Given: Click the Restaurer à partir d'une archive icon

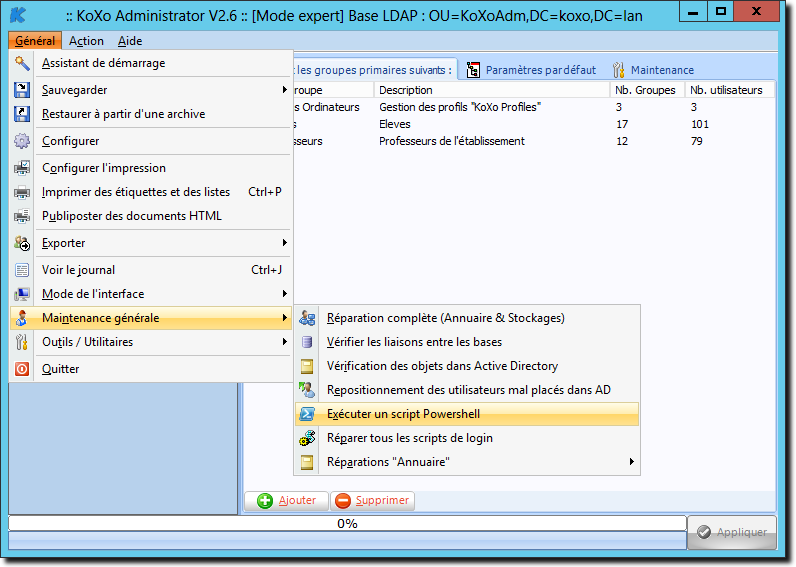Looking at the screenshot, I should coord(22,114).
